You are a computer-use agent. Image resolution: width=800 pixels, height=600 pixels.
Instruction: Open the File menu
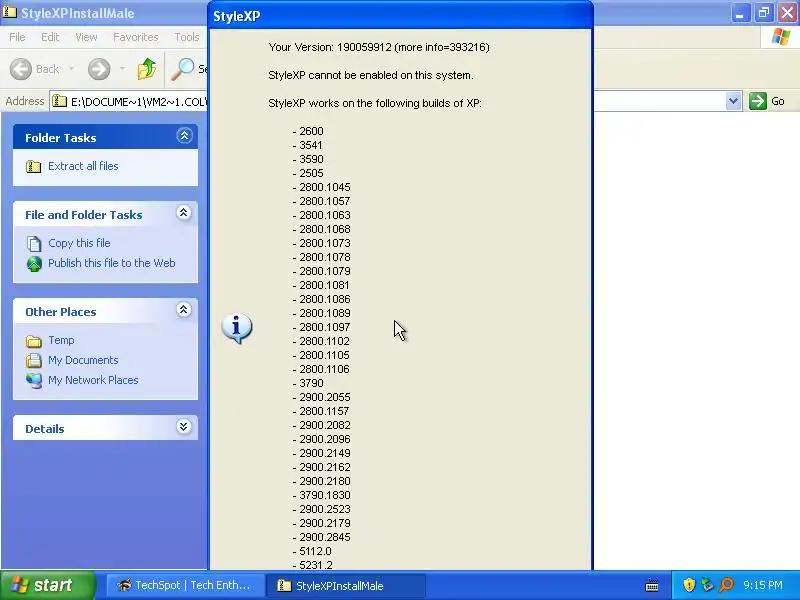coord(17,37)
